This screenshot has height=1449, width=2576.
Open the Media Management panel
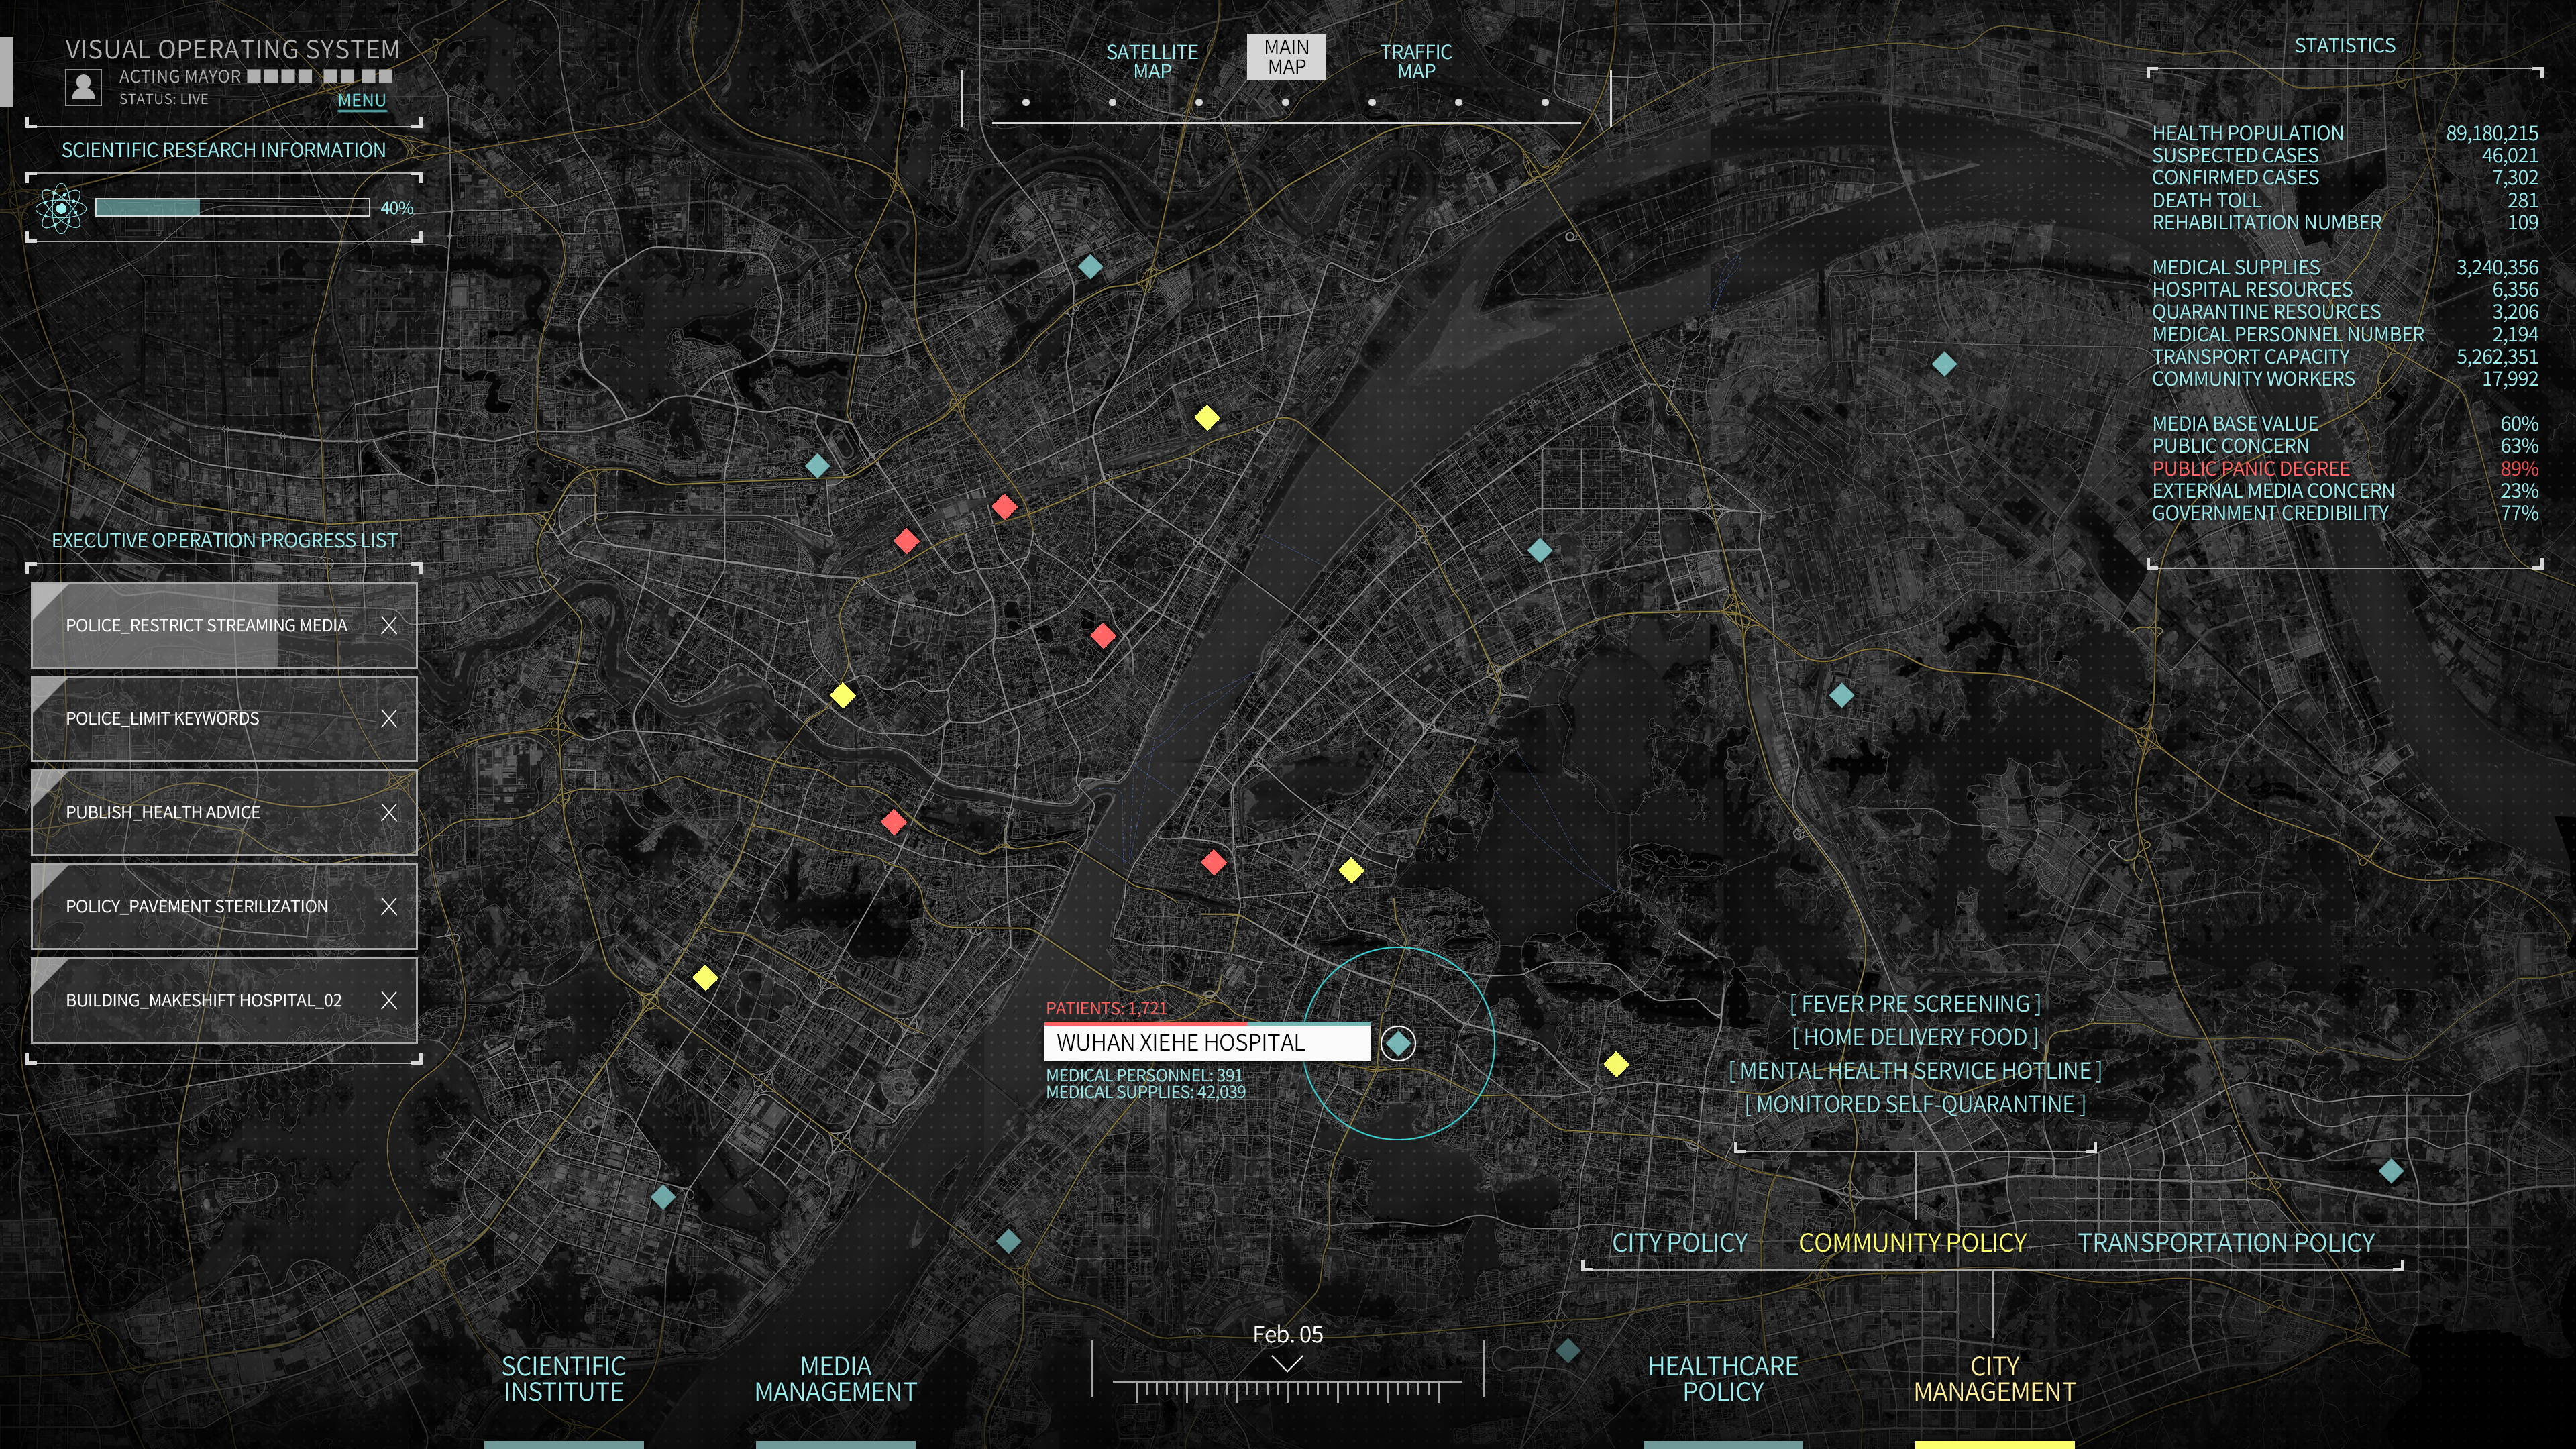tap(835, 1379)
